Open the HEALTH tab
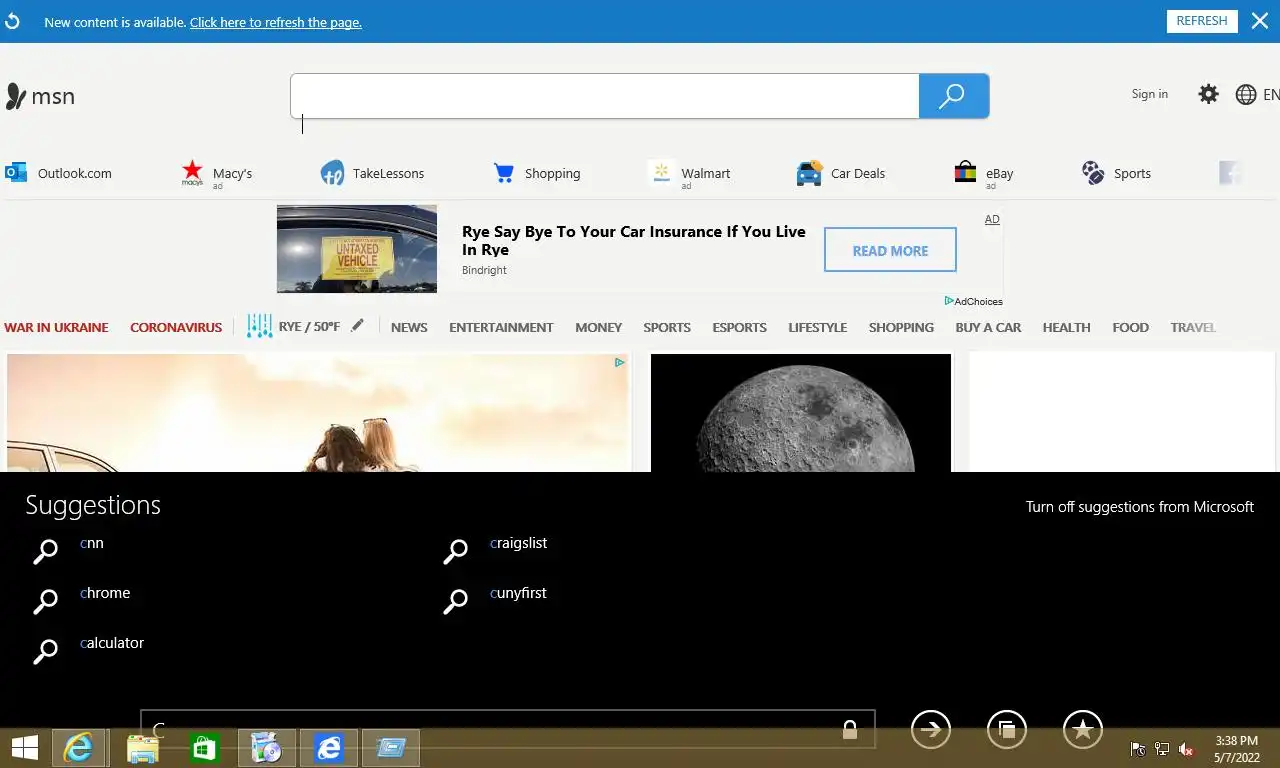Image resolution: width=1280 pixels, height=768 pixels. [x=1066, y=327]
